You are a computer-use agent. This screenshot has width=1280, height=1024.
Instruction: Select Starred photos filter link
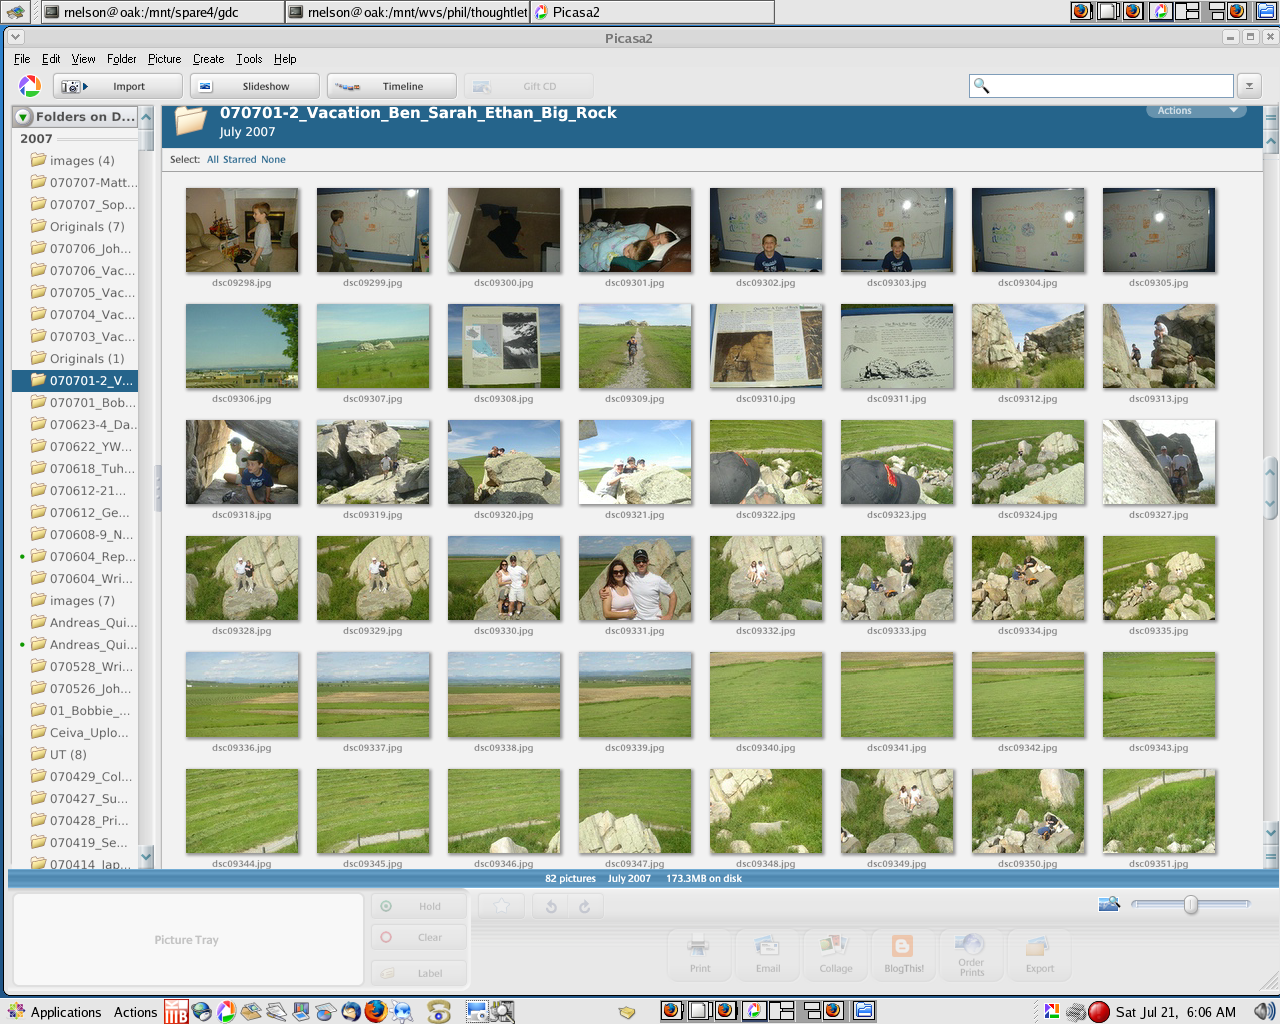click(x=239, y=159)
